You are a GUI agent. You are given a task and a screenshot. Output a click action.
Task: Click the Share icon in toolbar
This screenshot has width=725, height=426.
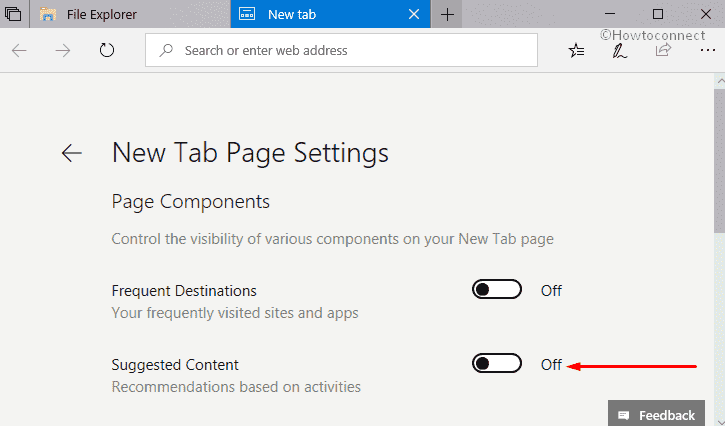click(x=661, y=50)
